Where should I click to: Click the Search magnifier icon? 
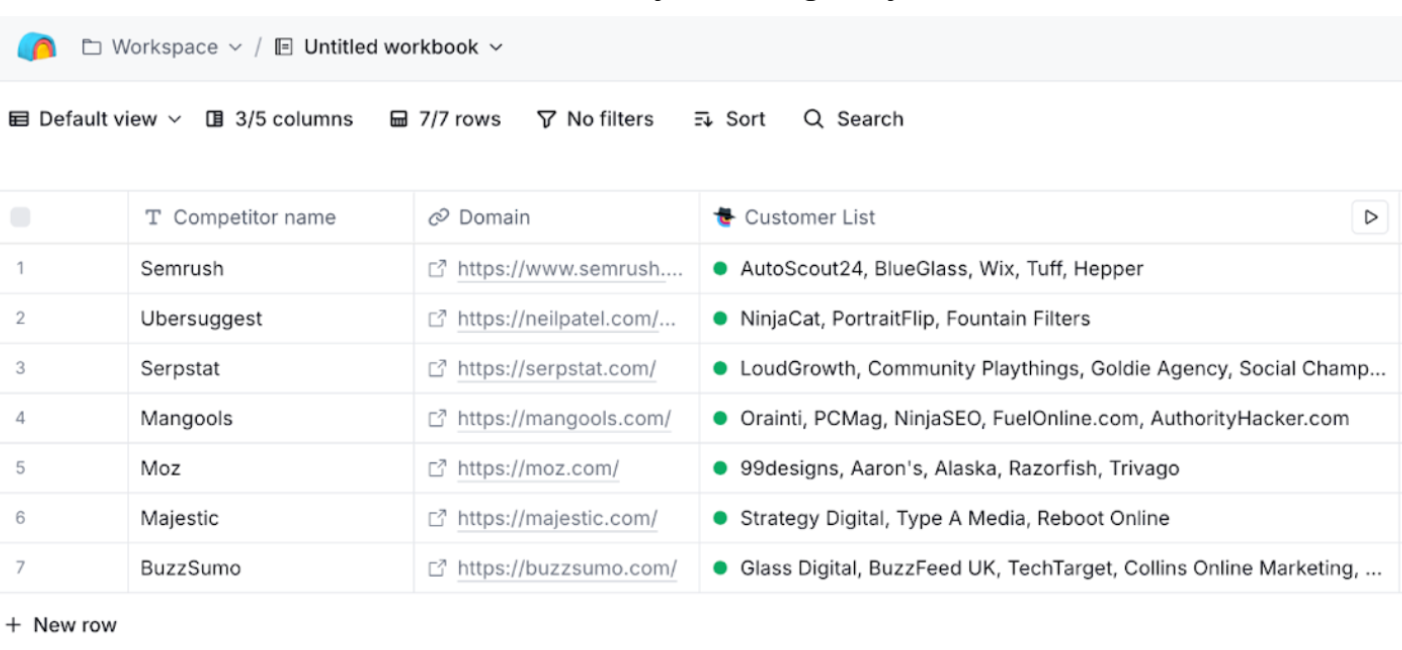click(x=814, y=119)
